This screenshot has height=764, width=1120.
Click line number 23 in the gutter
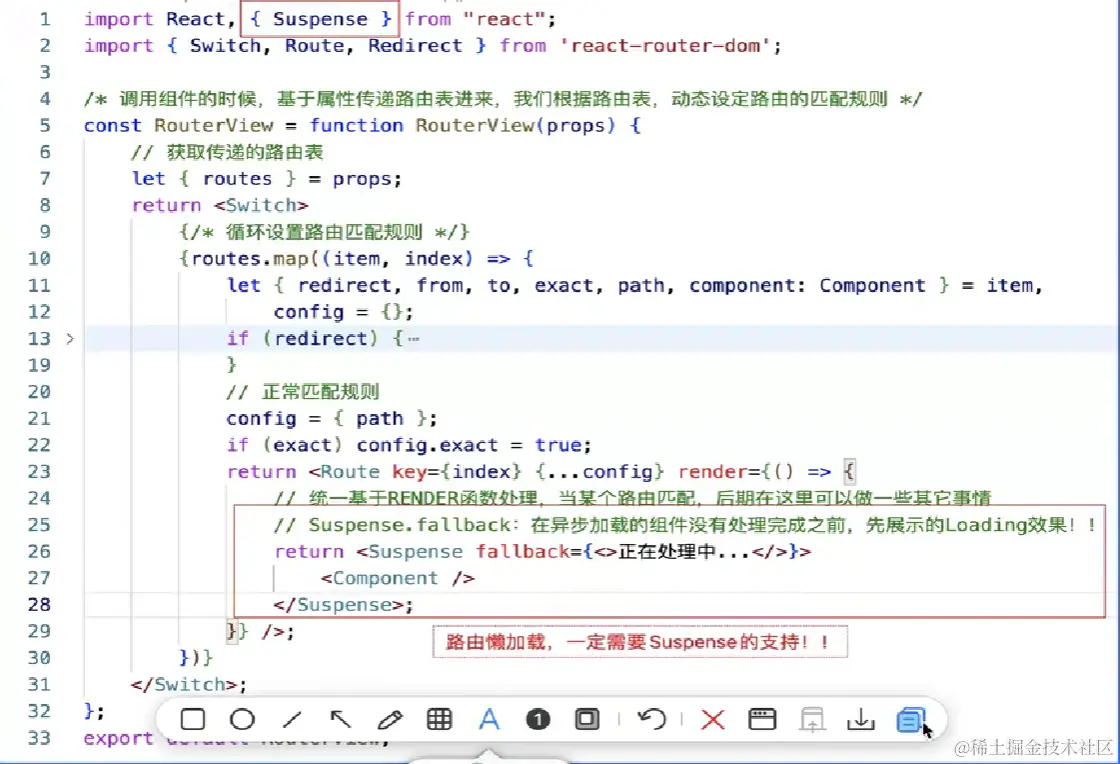39,471
